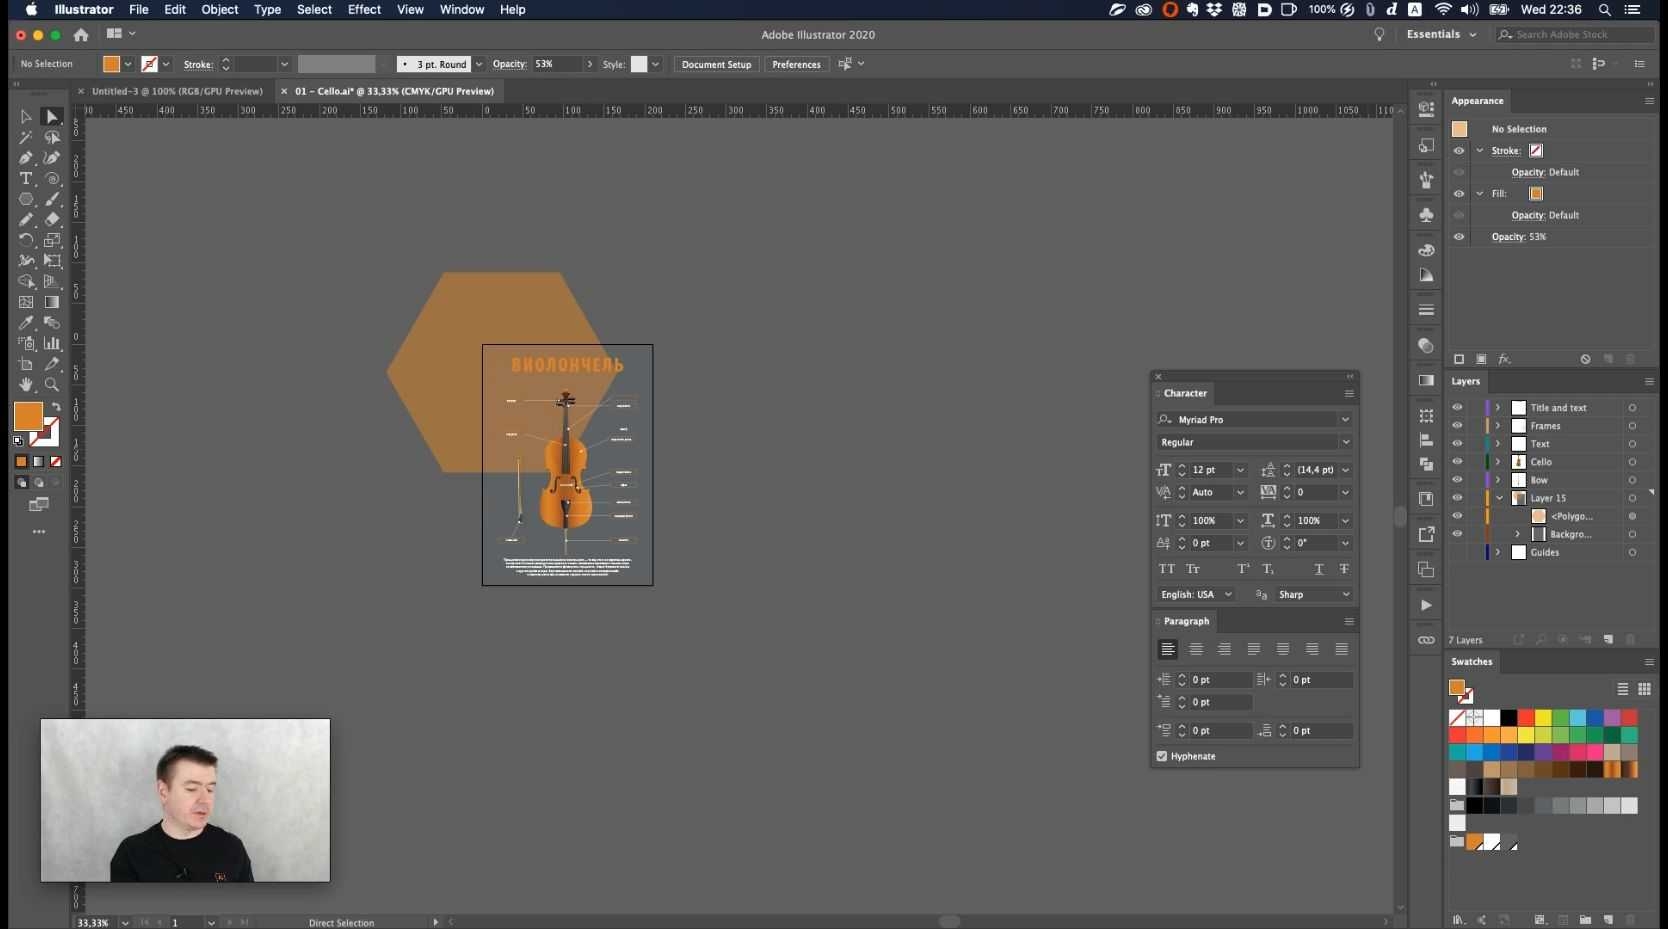Expand the Frames layer
Viewport: 1668px width, 929px height.
click(x=1498, y=426)
